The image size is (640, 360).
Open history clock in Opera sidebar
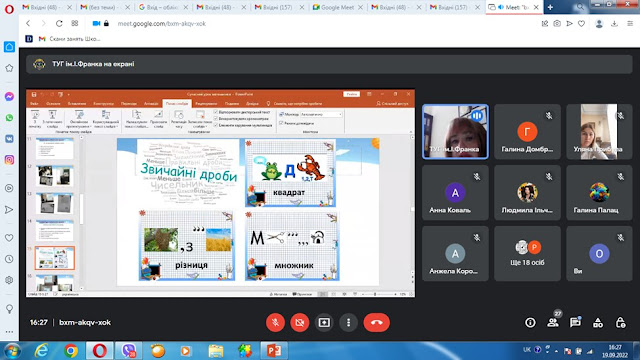pyautogui.click(x=9, y=259)
